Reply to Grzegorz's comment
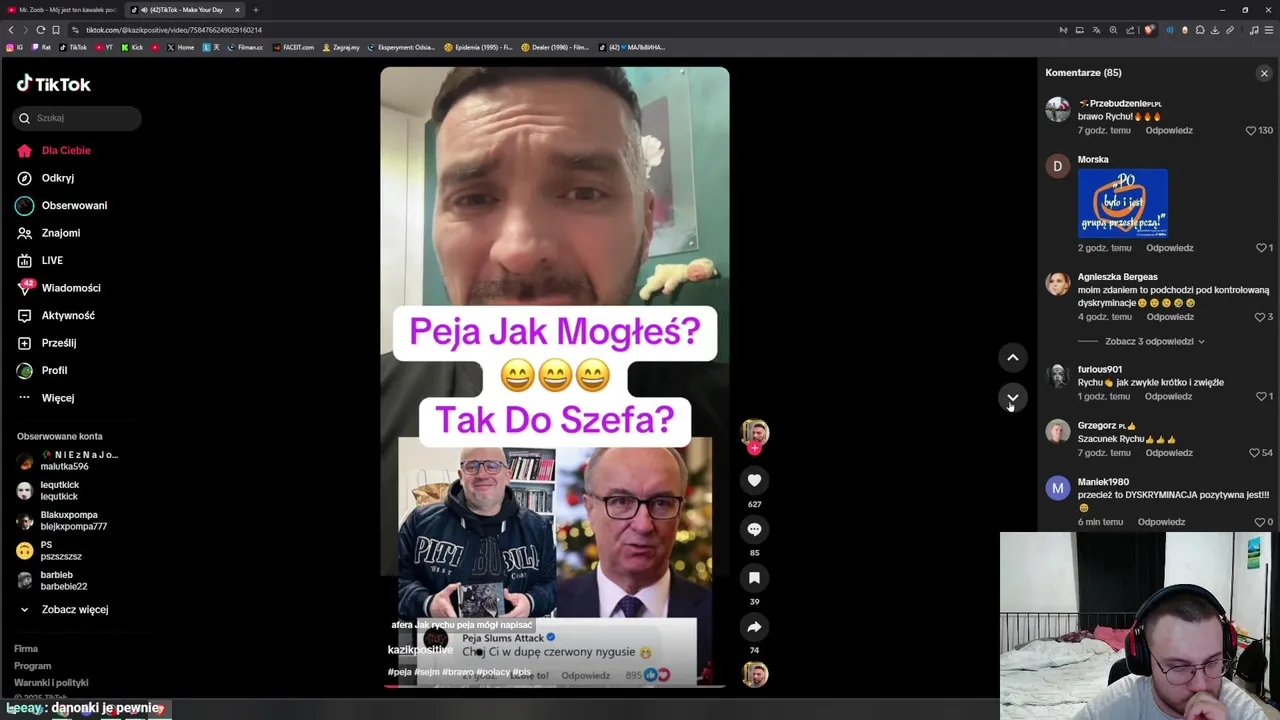Viewport: 1280px width, 720px height. (1169, 453)
